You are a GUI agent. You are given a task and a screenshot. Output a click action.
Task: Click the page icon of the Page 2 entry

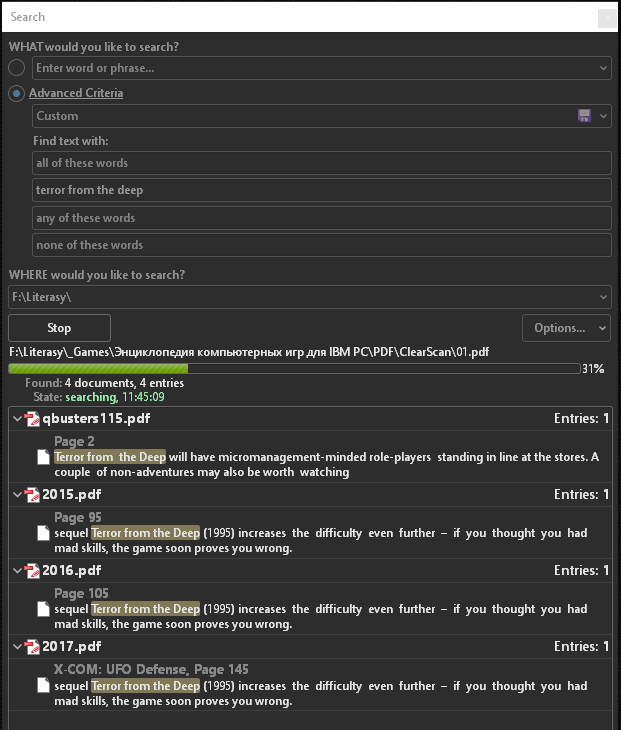coord(43,457)
